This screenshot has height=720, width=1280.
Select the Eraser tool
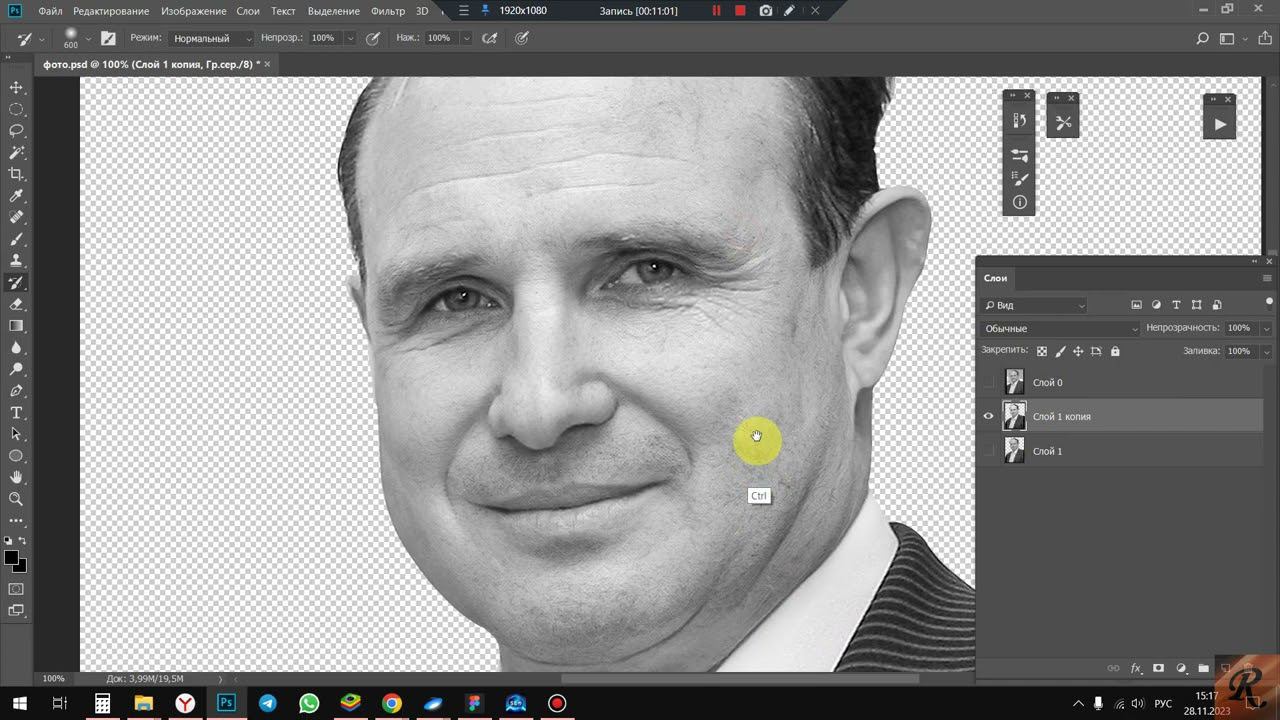(x=16, y=304)
